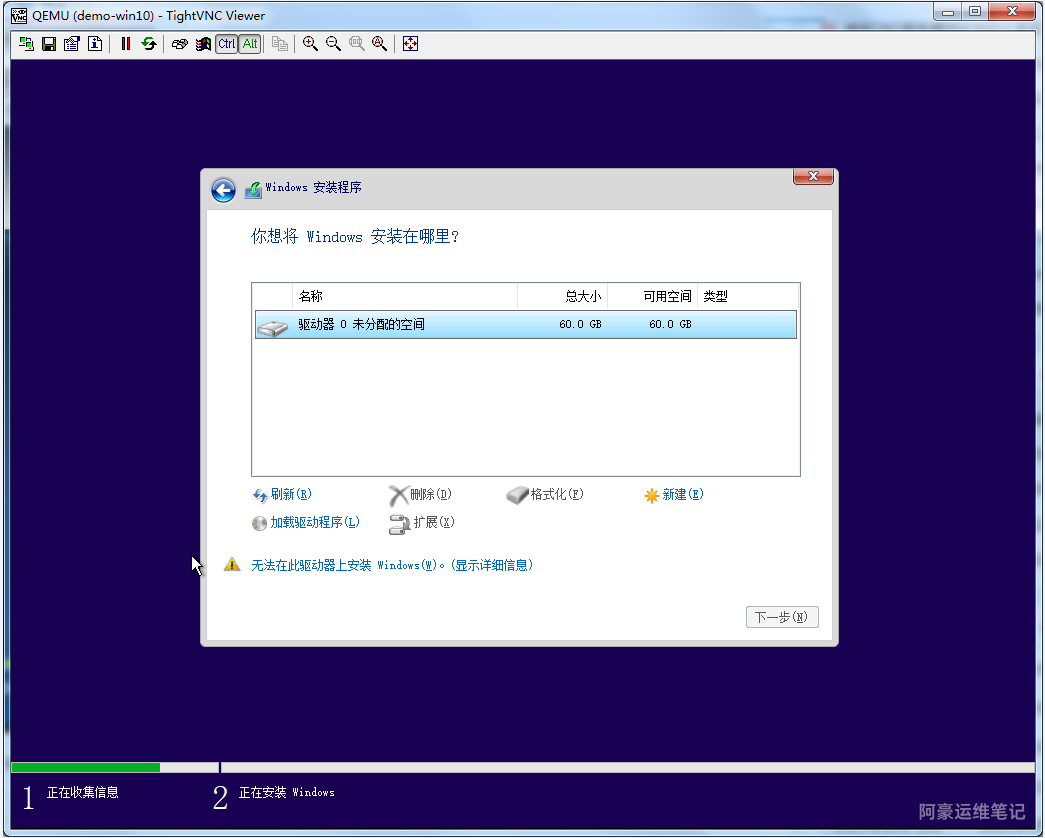This screenshot has height=838, width=1045.
Task: Click the disc icon beside 加载驱动程序
Action: pyautogui.click(x=259, y=523)
